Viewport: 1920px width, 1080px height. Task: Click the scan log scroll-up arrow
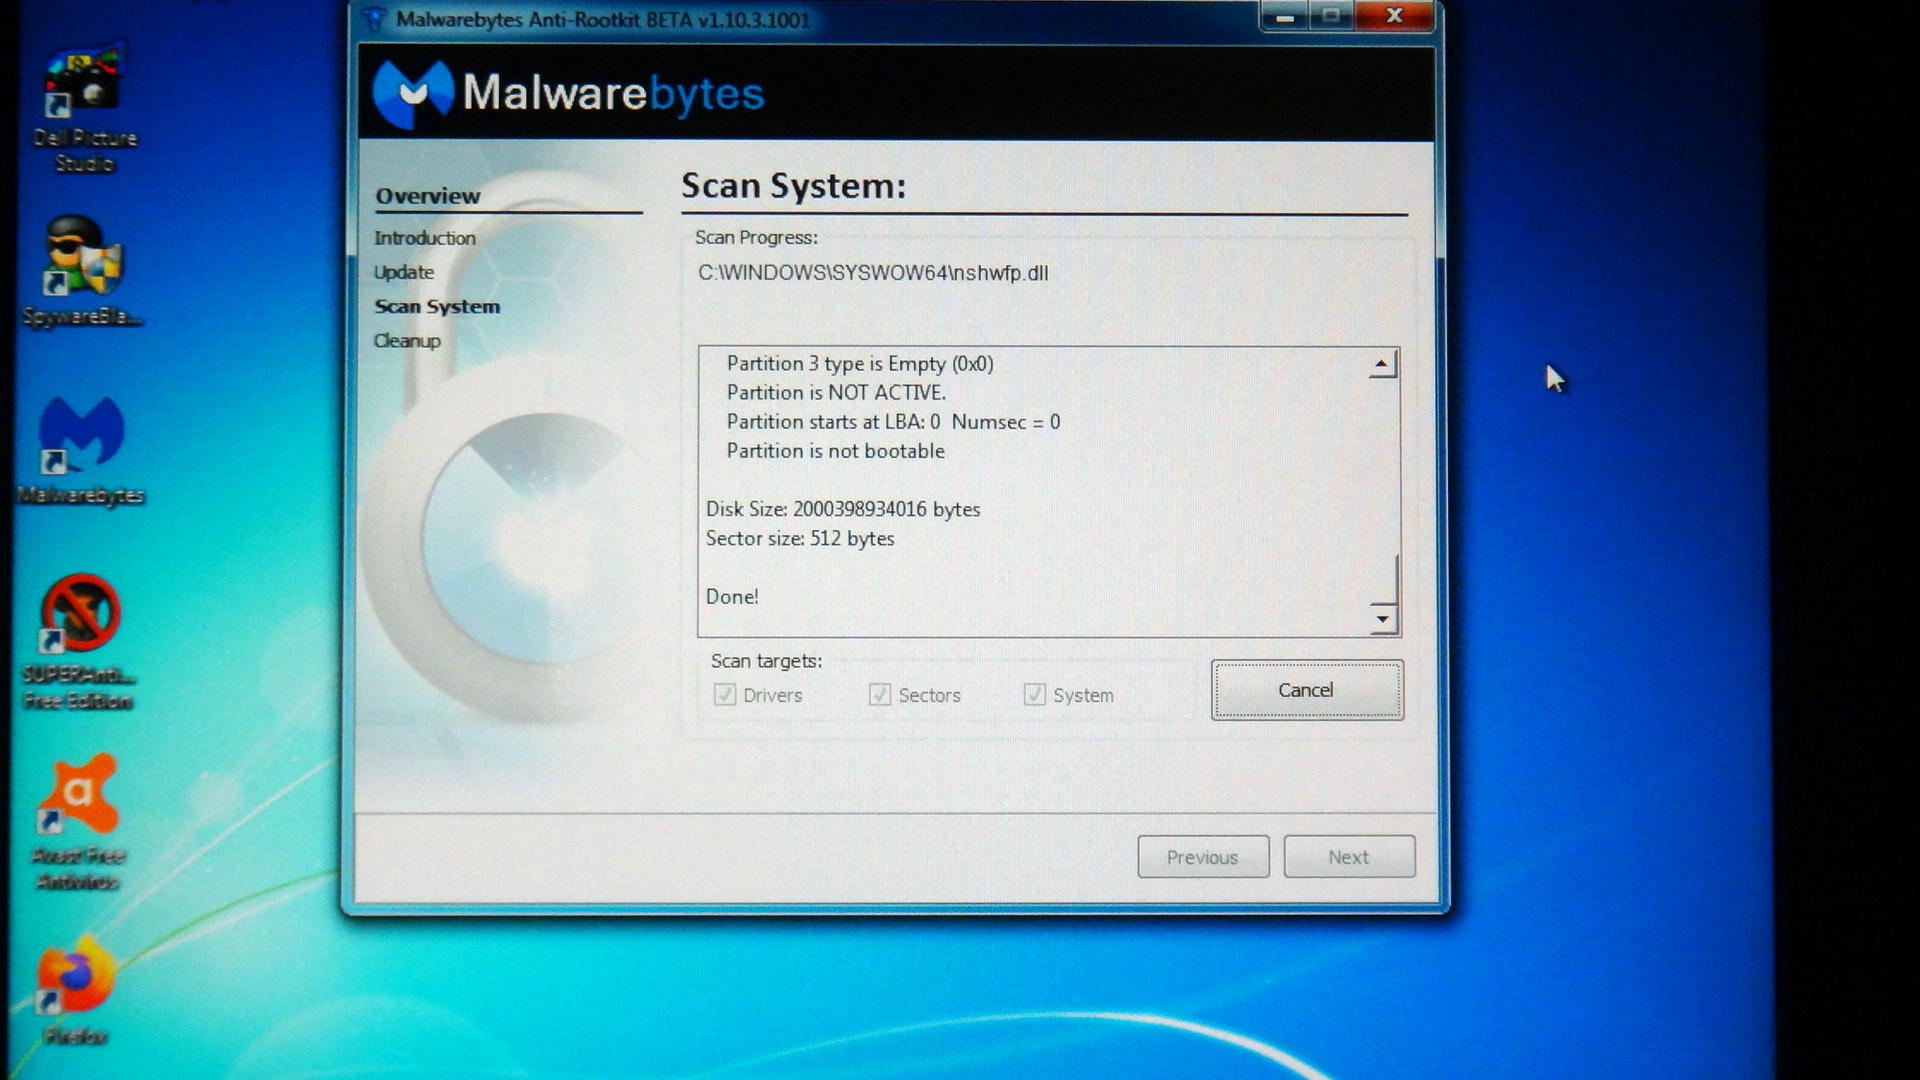pyautogui.click(x=1382, y=364)
